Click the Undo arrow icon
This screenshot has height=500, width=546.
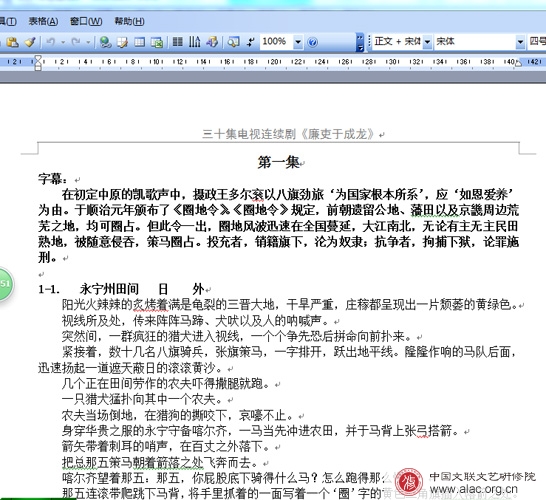coord(50,42)
